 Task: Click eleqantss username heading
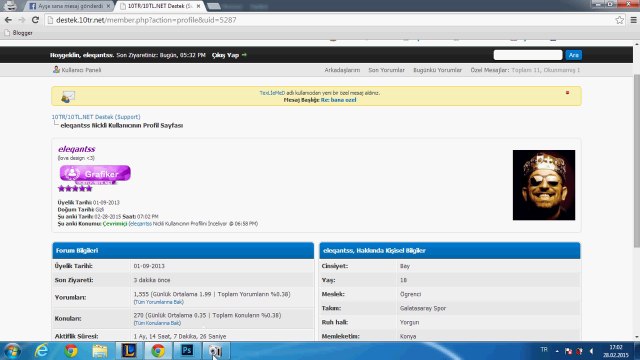coord(76,149)
